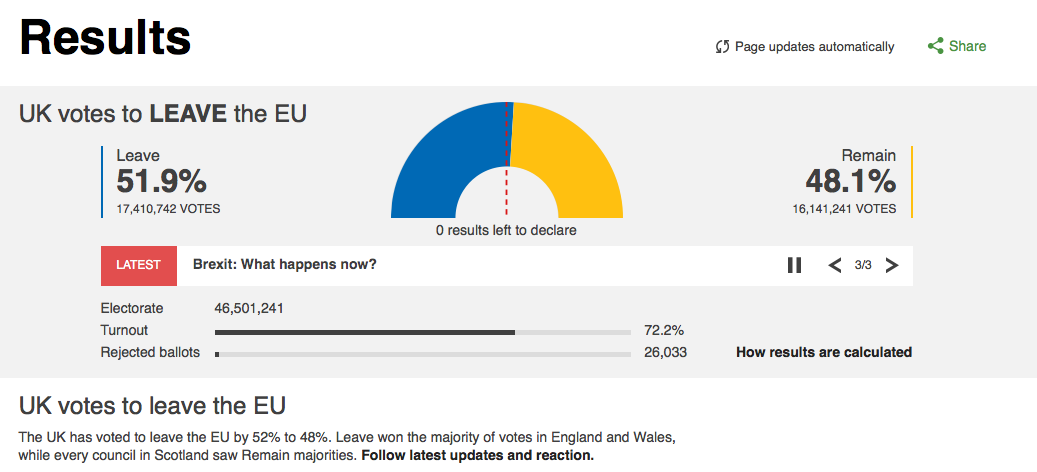Follow latest updates and reaction link

(477, 456)
